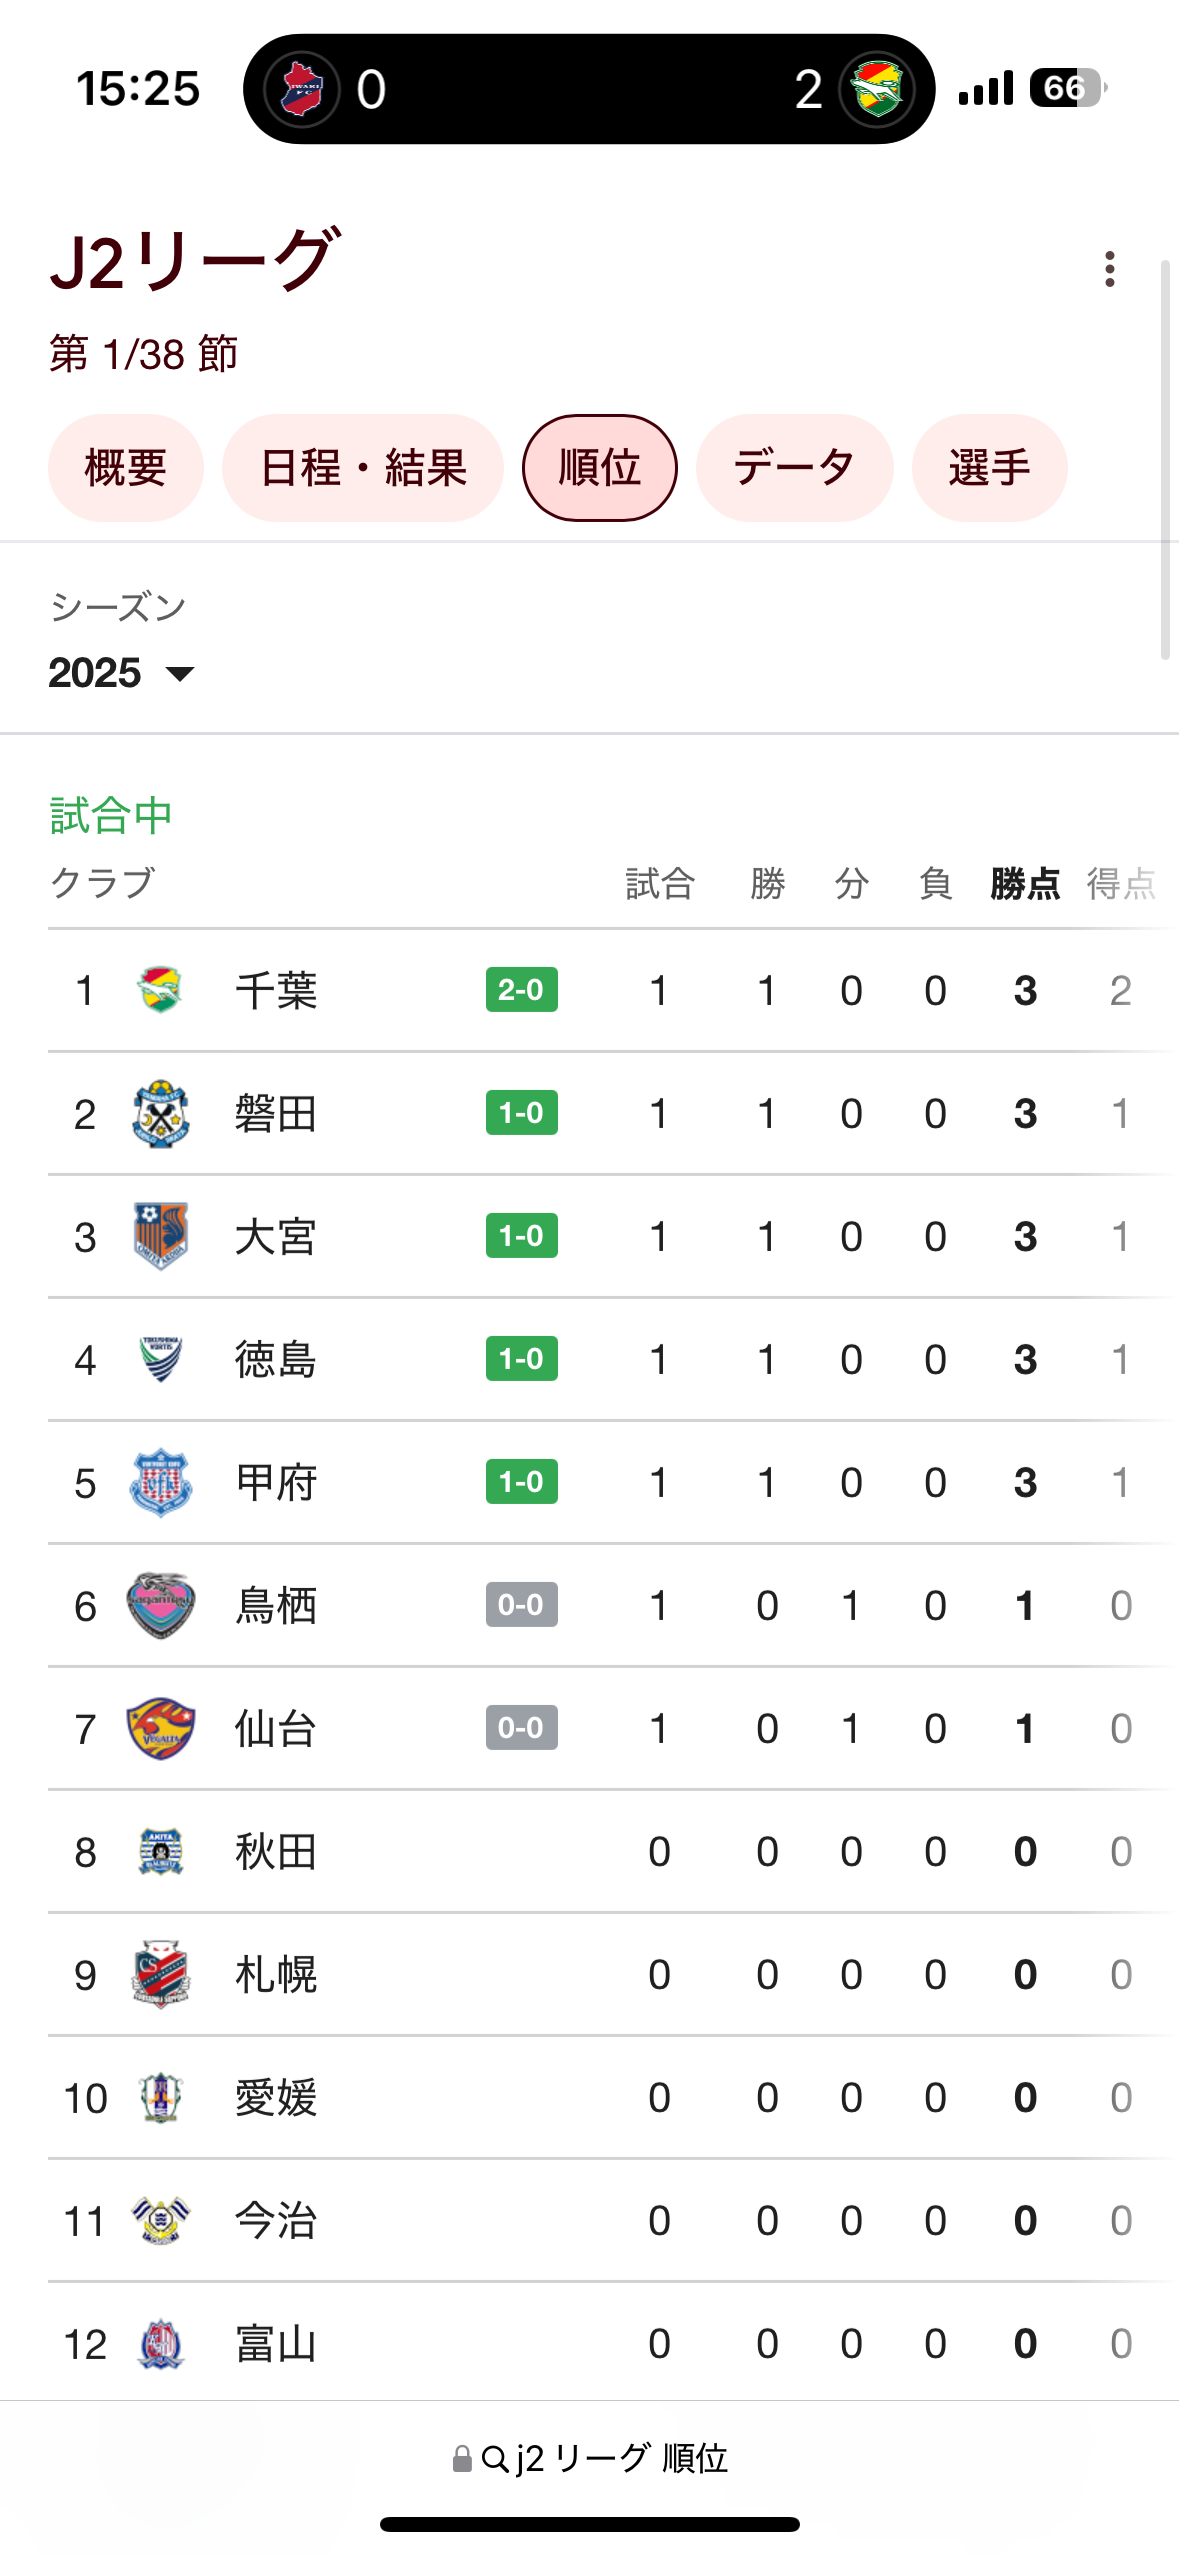Open the 選手 tab
1179x2556 pixels.
[990, 468]
